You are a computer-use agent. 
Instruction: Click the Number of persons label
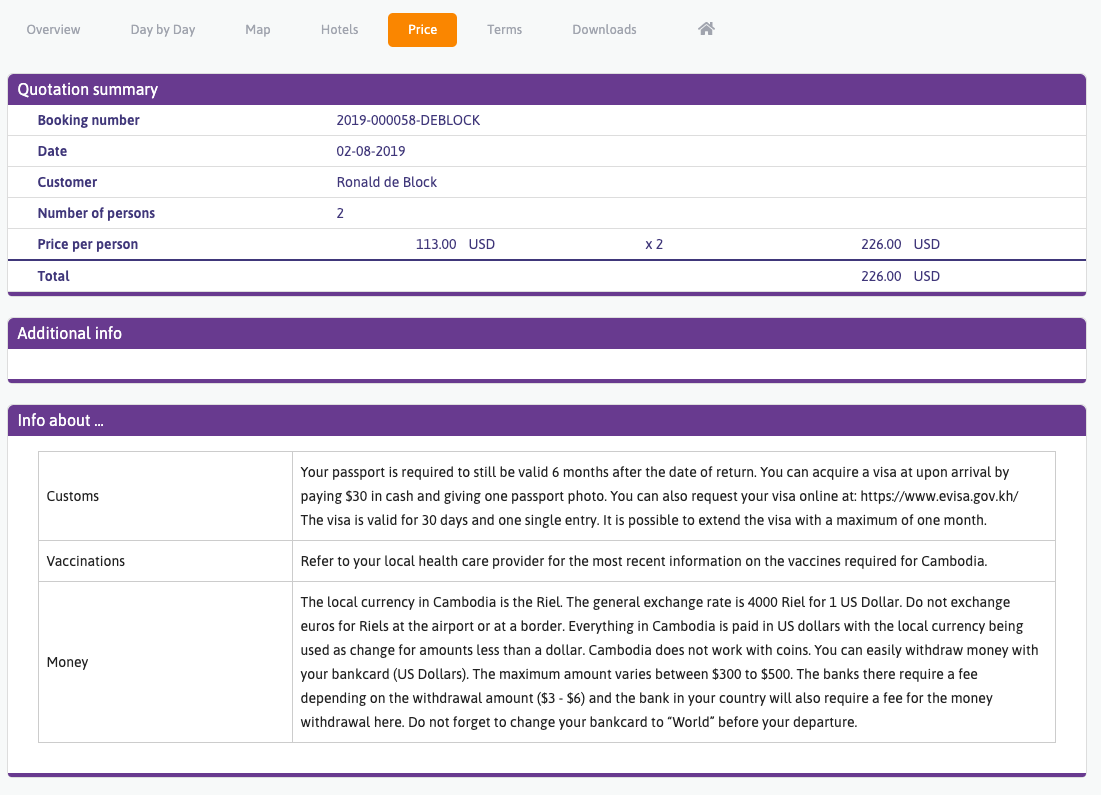pyautogui.click(x=96, y=213)
